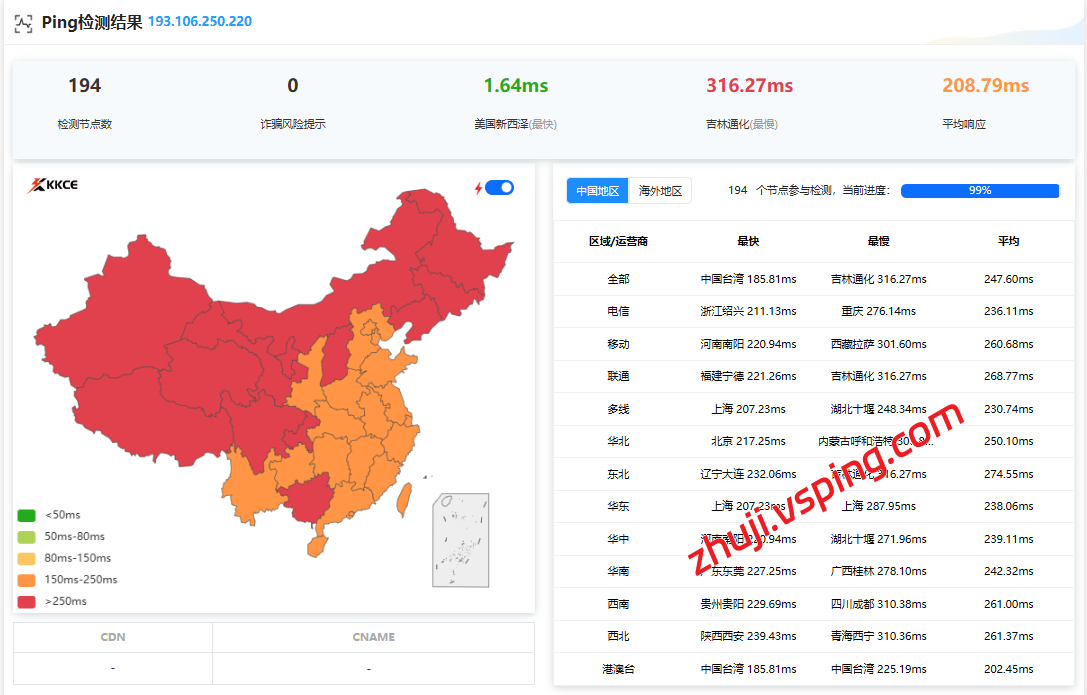The image size is (1087, 695).
Task: Click the 平均 column header
Action: pyautogui.click(x=1008, y=242)
